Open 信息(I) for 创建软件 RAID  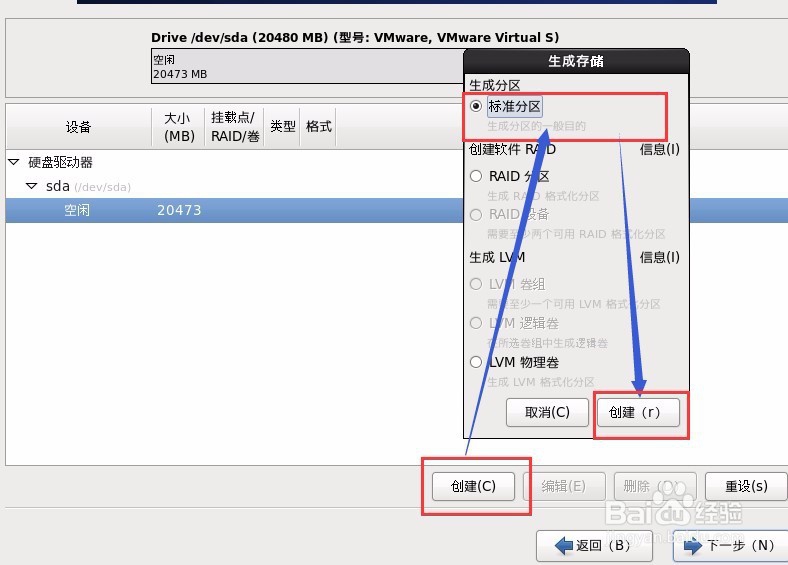[x=659, y=149]
